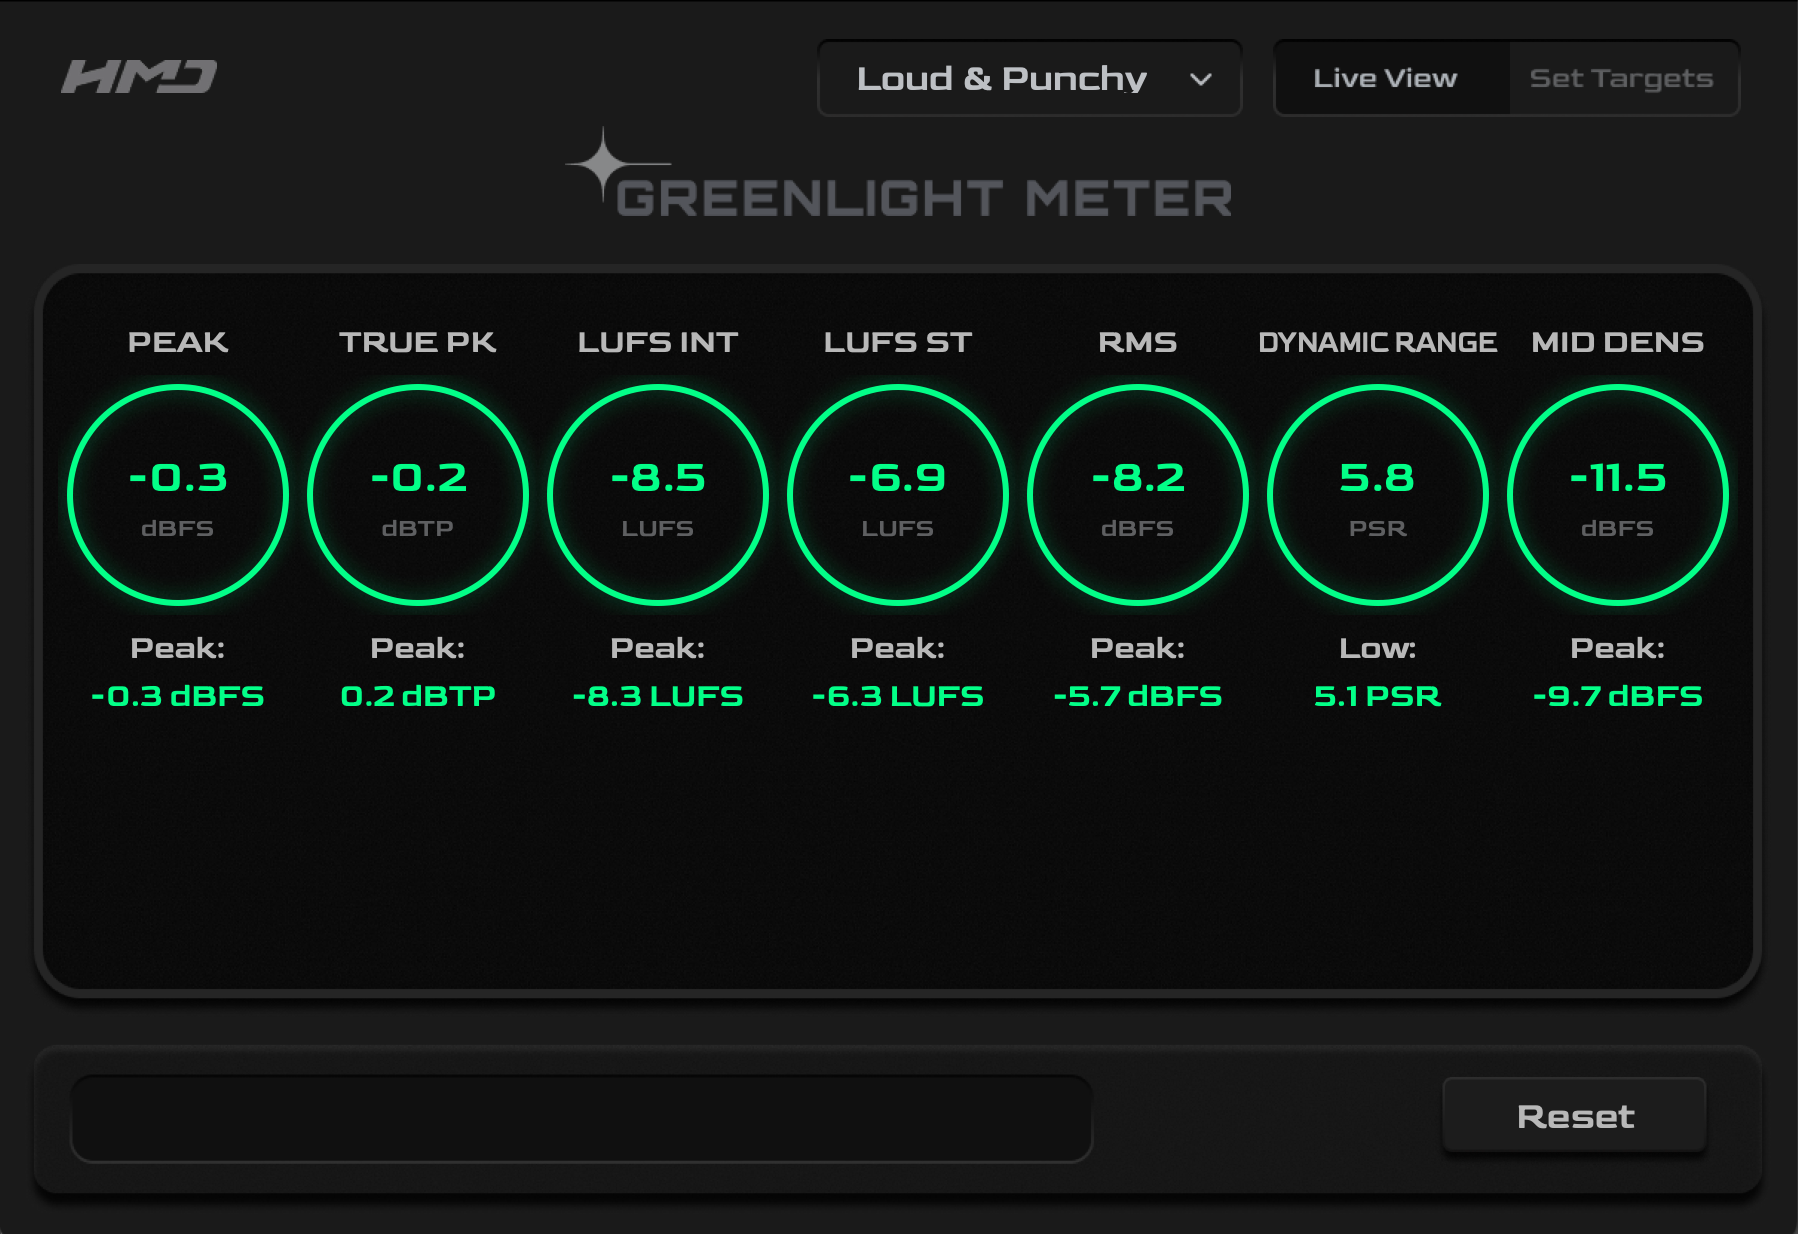Select the TRUE PK circular meter
Viewport: 1798px width, 1234px height.
(418, 495)
